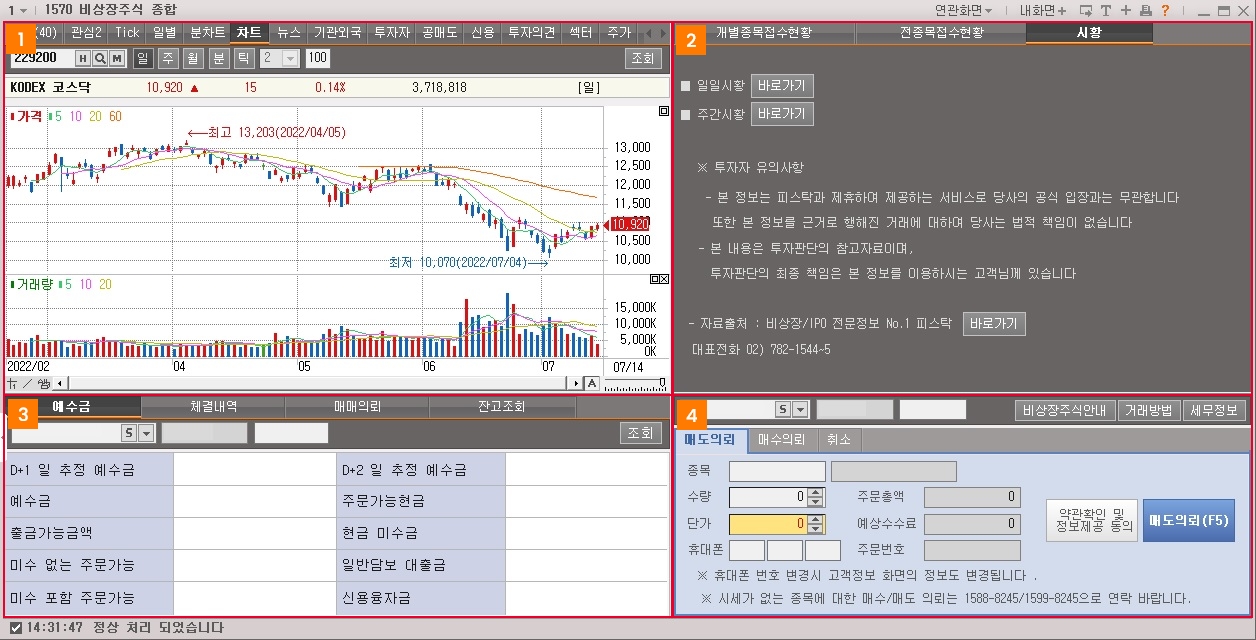Expand the deposit panel account dropdown
Screen dimensions: 1256x640
point(146,433)
